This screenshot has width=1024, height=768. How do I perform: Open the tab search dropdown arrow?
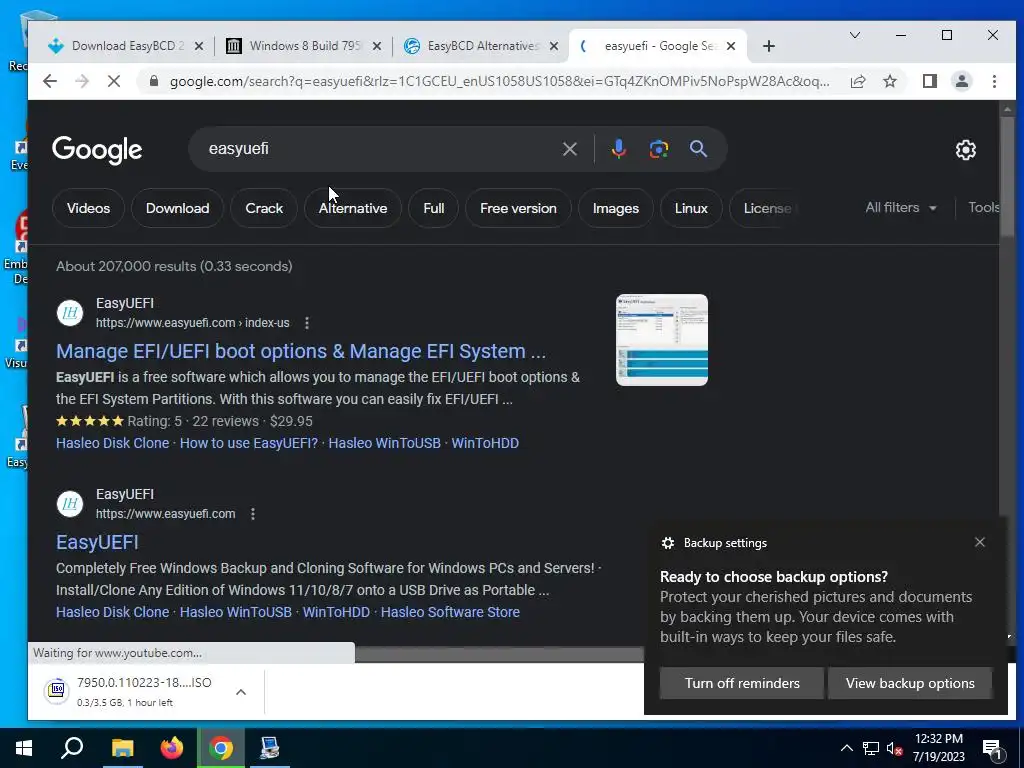point(854,35)
